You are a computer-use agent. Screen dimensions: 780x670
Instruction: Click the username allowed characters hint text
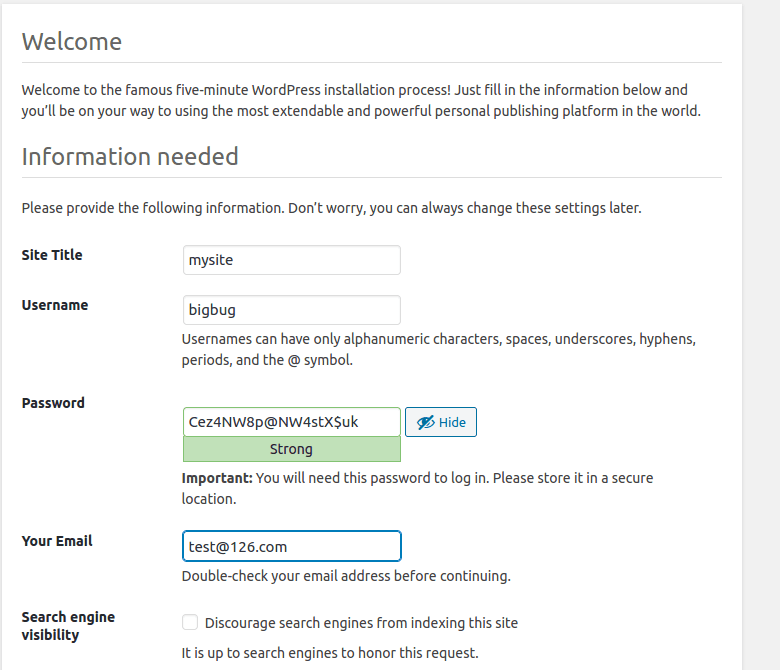438,349
